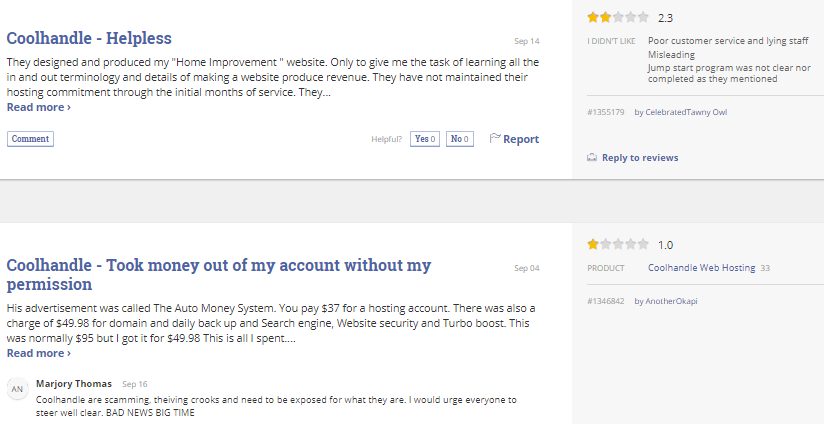Screen dimensions: 824x424
Task: Click the AN avatar next to Marjory Thomas
Action: click(x=17, y=389)
